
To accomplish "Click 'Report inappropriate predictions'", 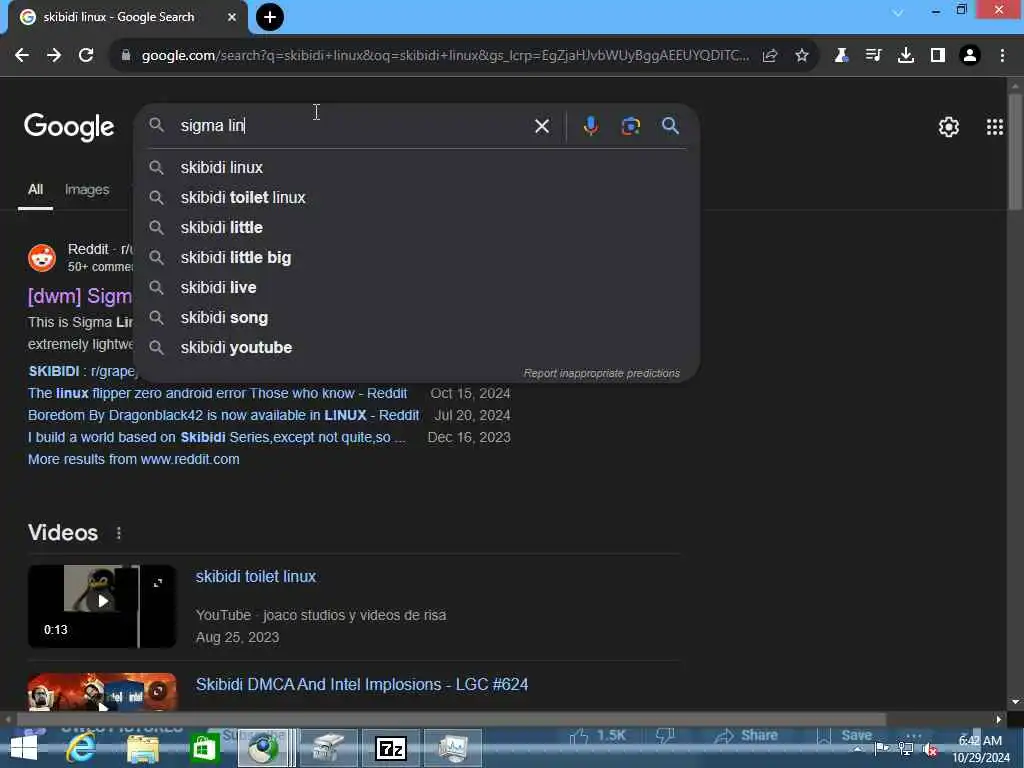I will 601,374.
